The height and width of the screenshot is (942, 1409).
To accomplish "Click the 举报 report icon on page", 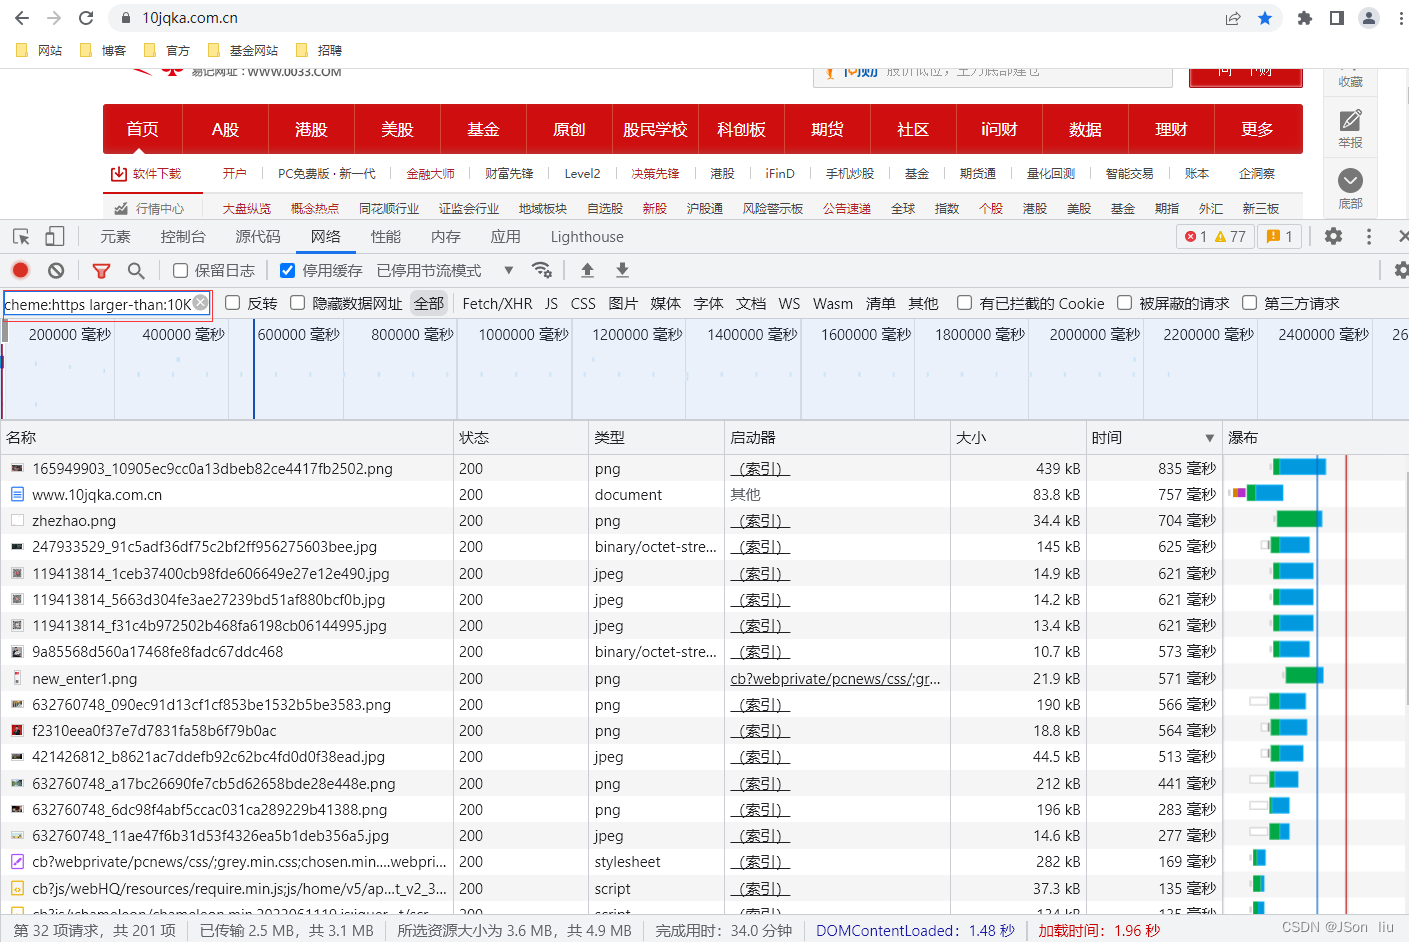I will (1350, 129).
